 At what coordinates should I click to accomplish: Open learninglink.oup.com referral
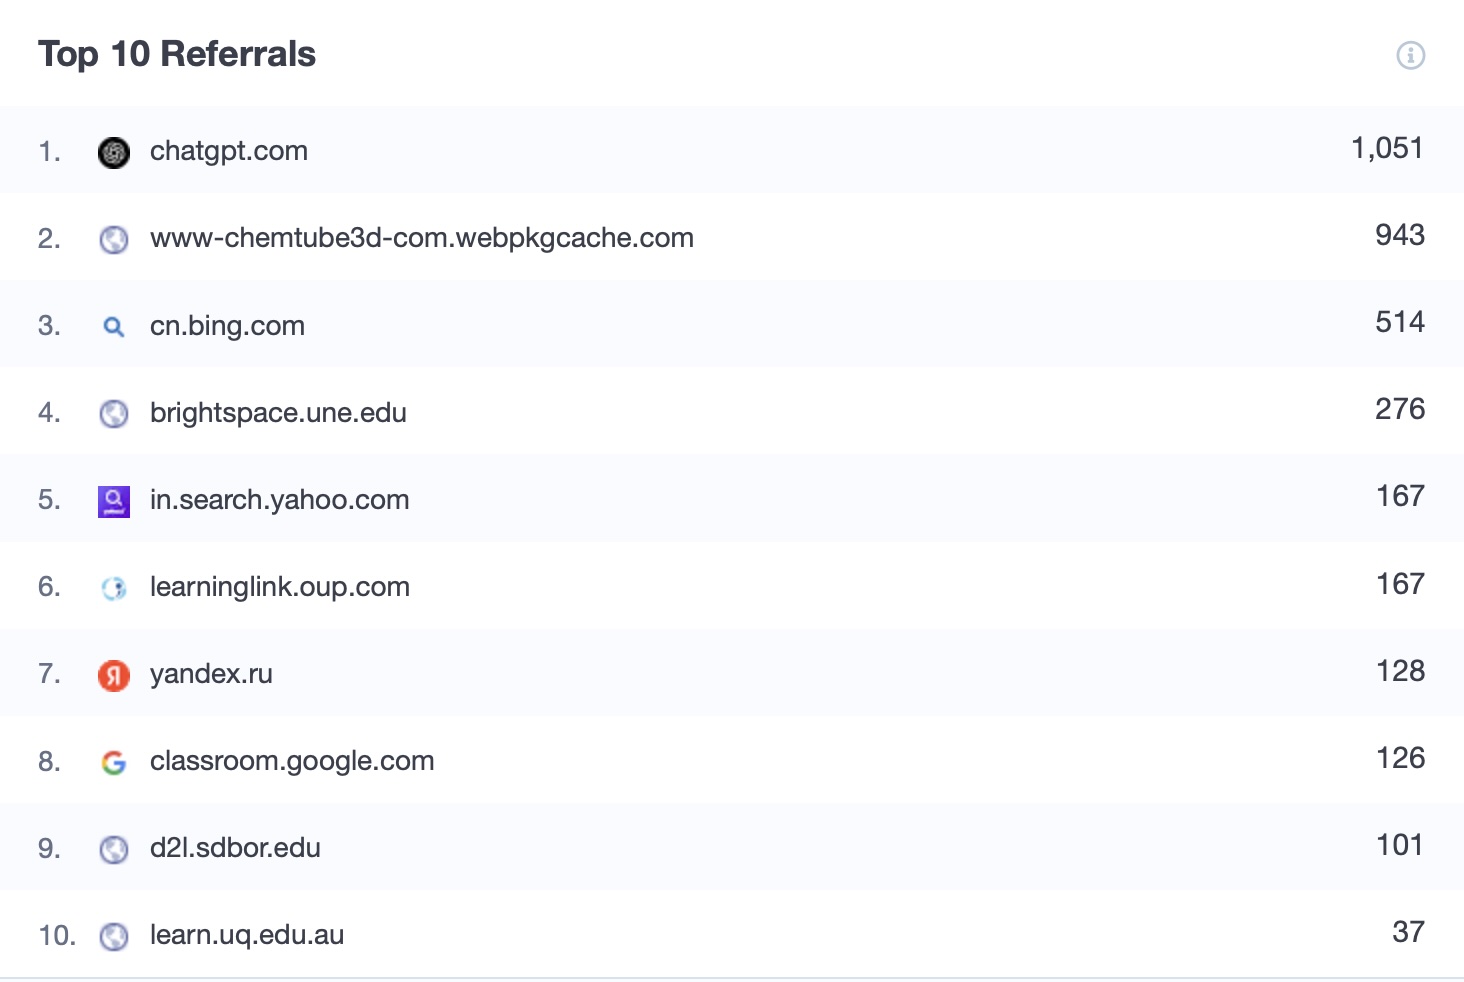coord(280,587)
